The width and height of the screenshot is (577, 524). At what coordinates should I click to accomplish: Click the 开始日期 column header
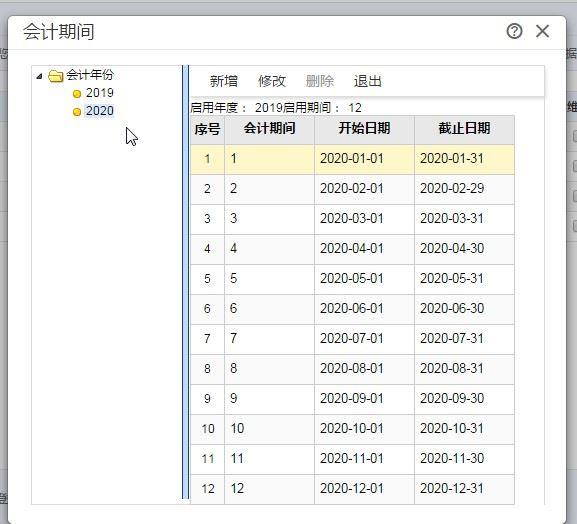[364, 130]
